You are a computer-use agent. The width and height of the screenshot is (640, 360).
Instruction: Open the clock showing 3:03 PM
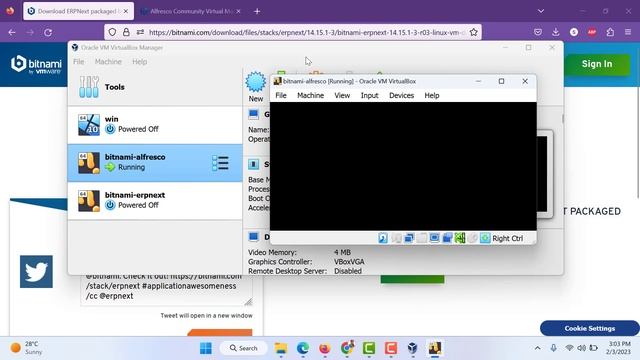tap(619, 348)
